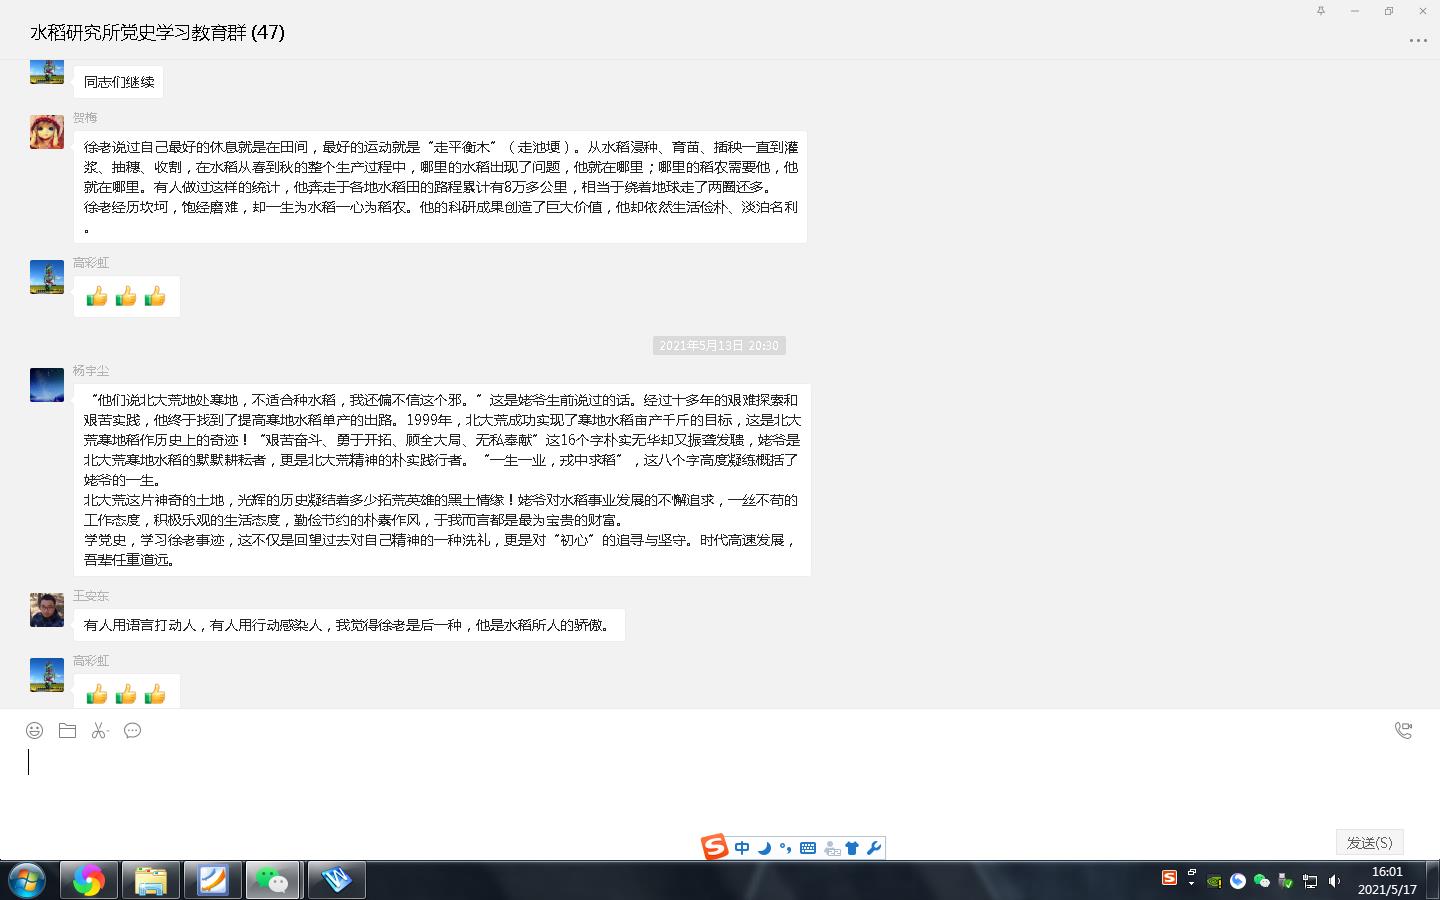Open the orange pen app in taskbar
This screenshot has width=1440, height=900.
click(x=212, y=880)
